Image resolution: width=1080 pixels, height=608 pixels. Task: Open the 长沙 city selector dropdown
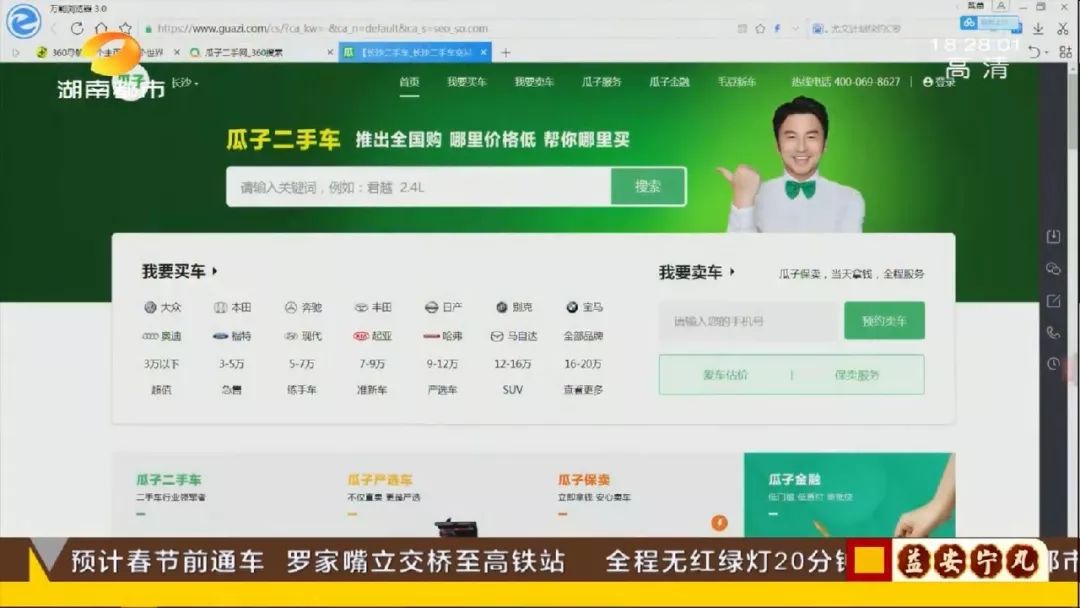(185, 83)
